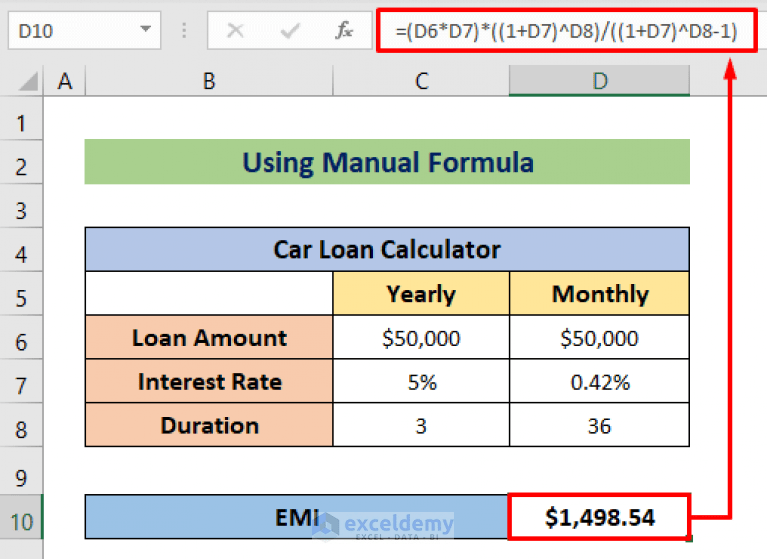Select row 10 header

coord(21,517)
